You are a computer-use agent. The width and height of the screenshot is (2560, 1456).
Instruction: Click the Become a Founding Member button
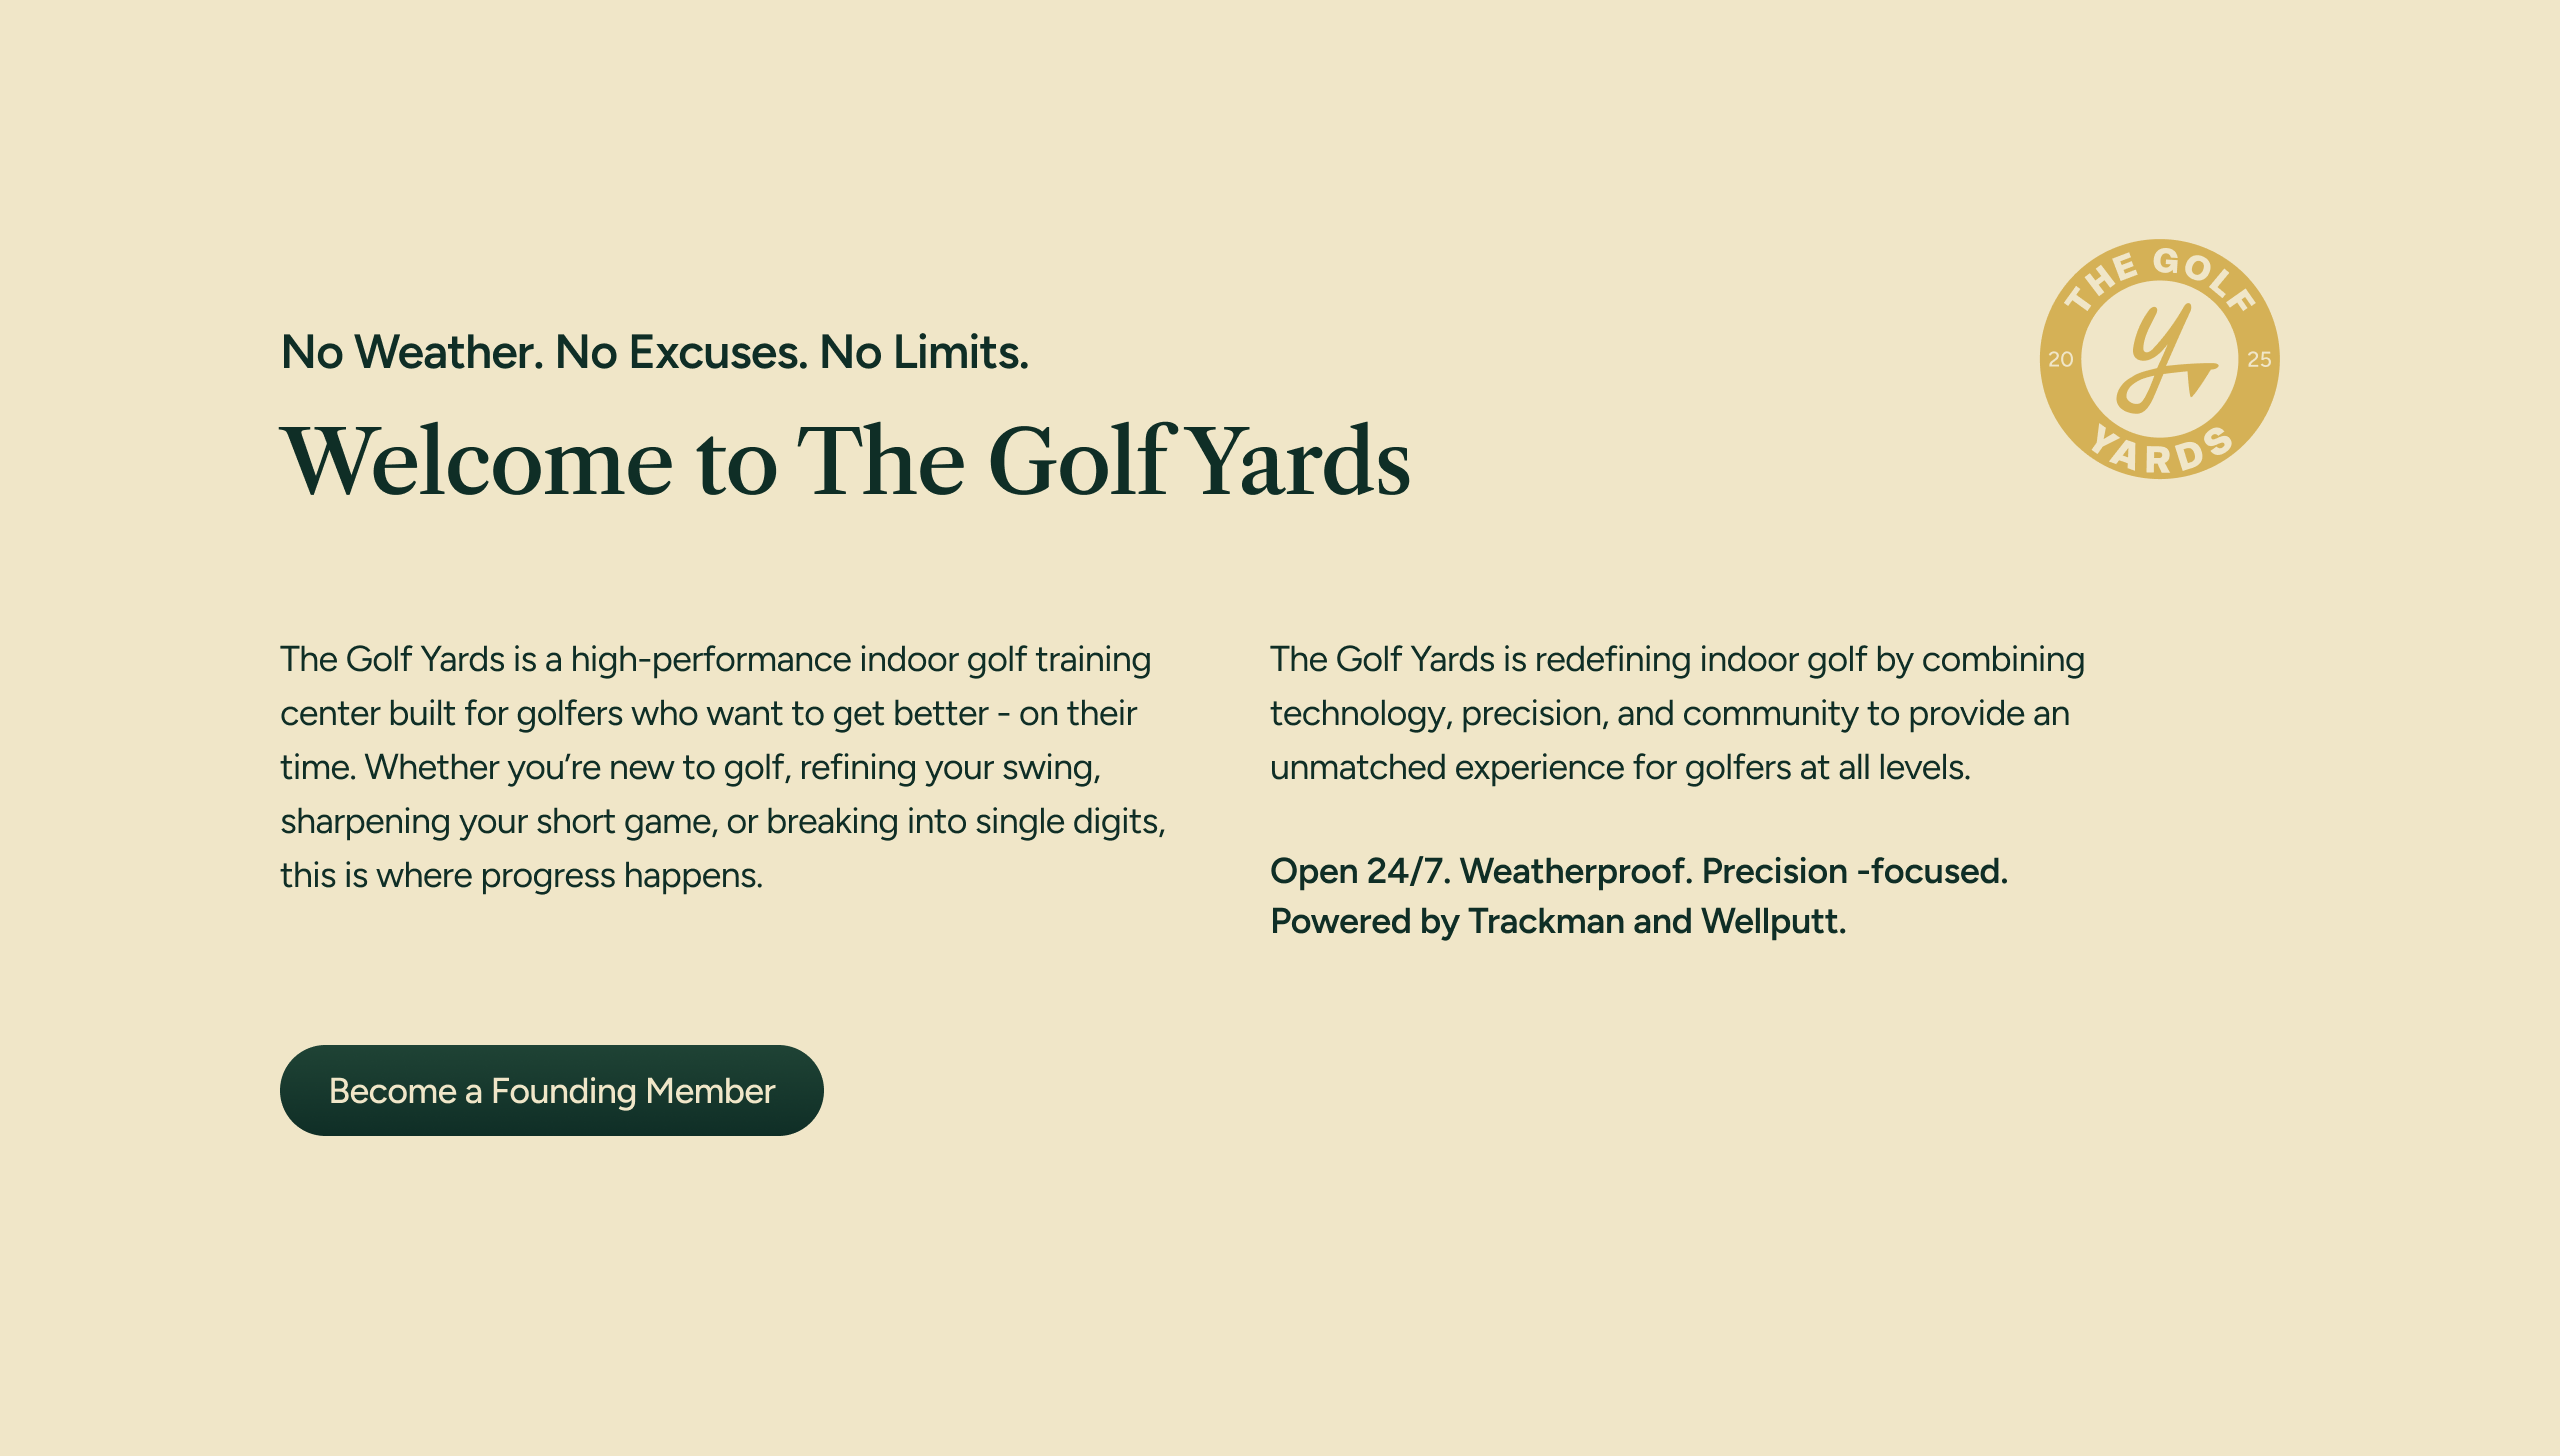click(x=551, y=1090)
